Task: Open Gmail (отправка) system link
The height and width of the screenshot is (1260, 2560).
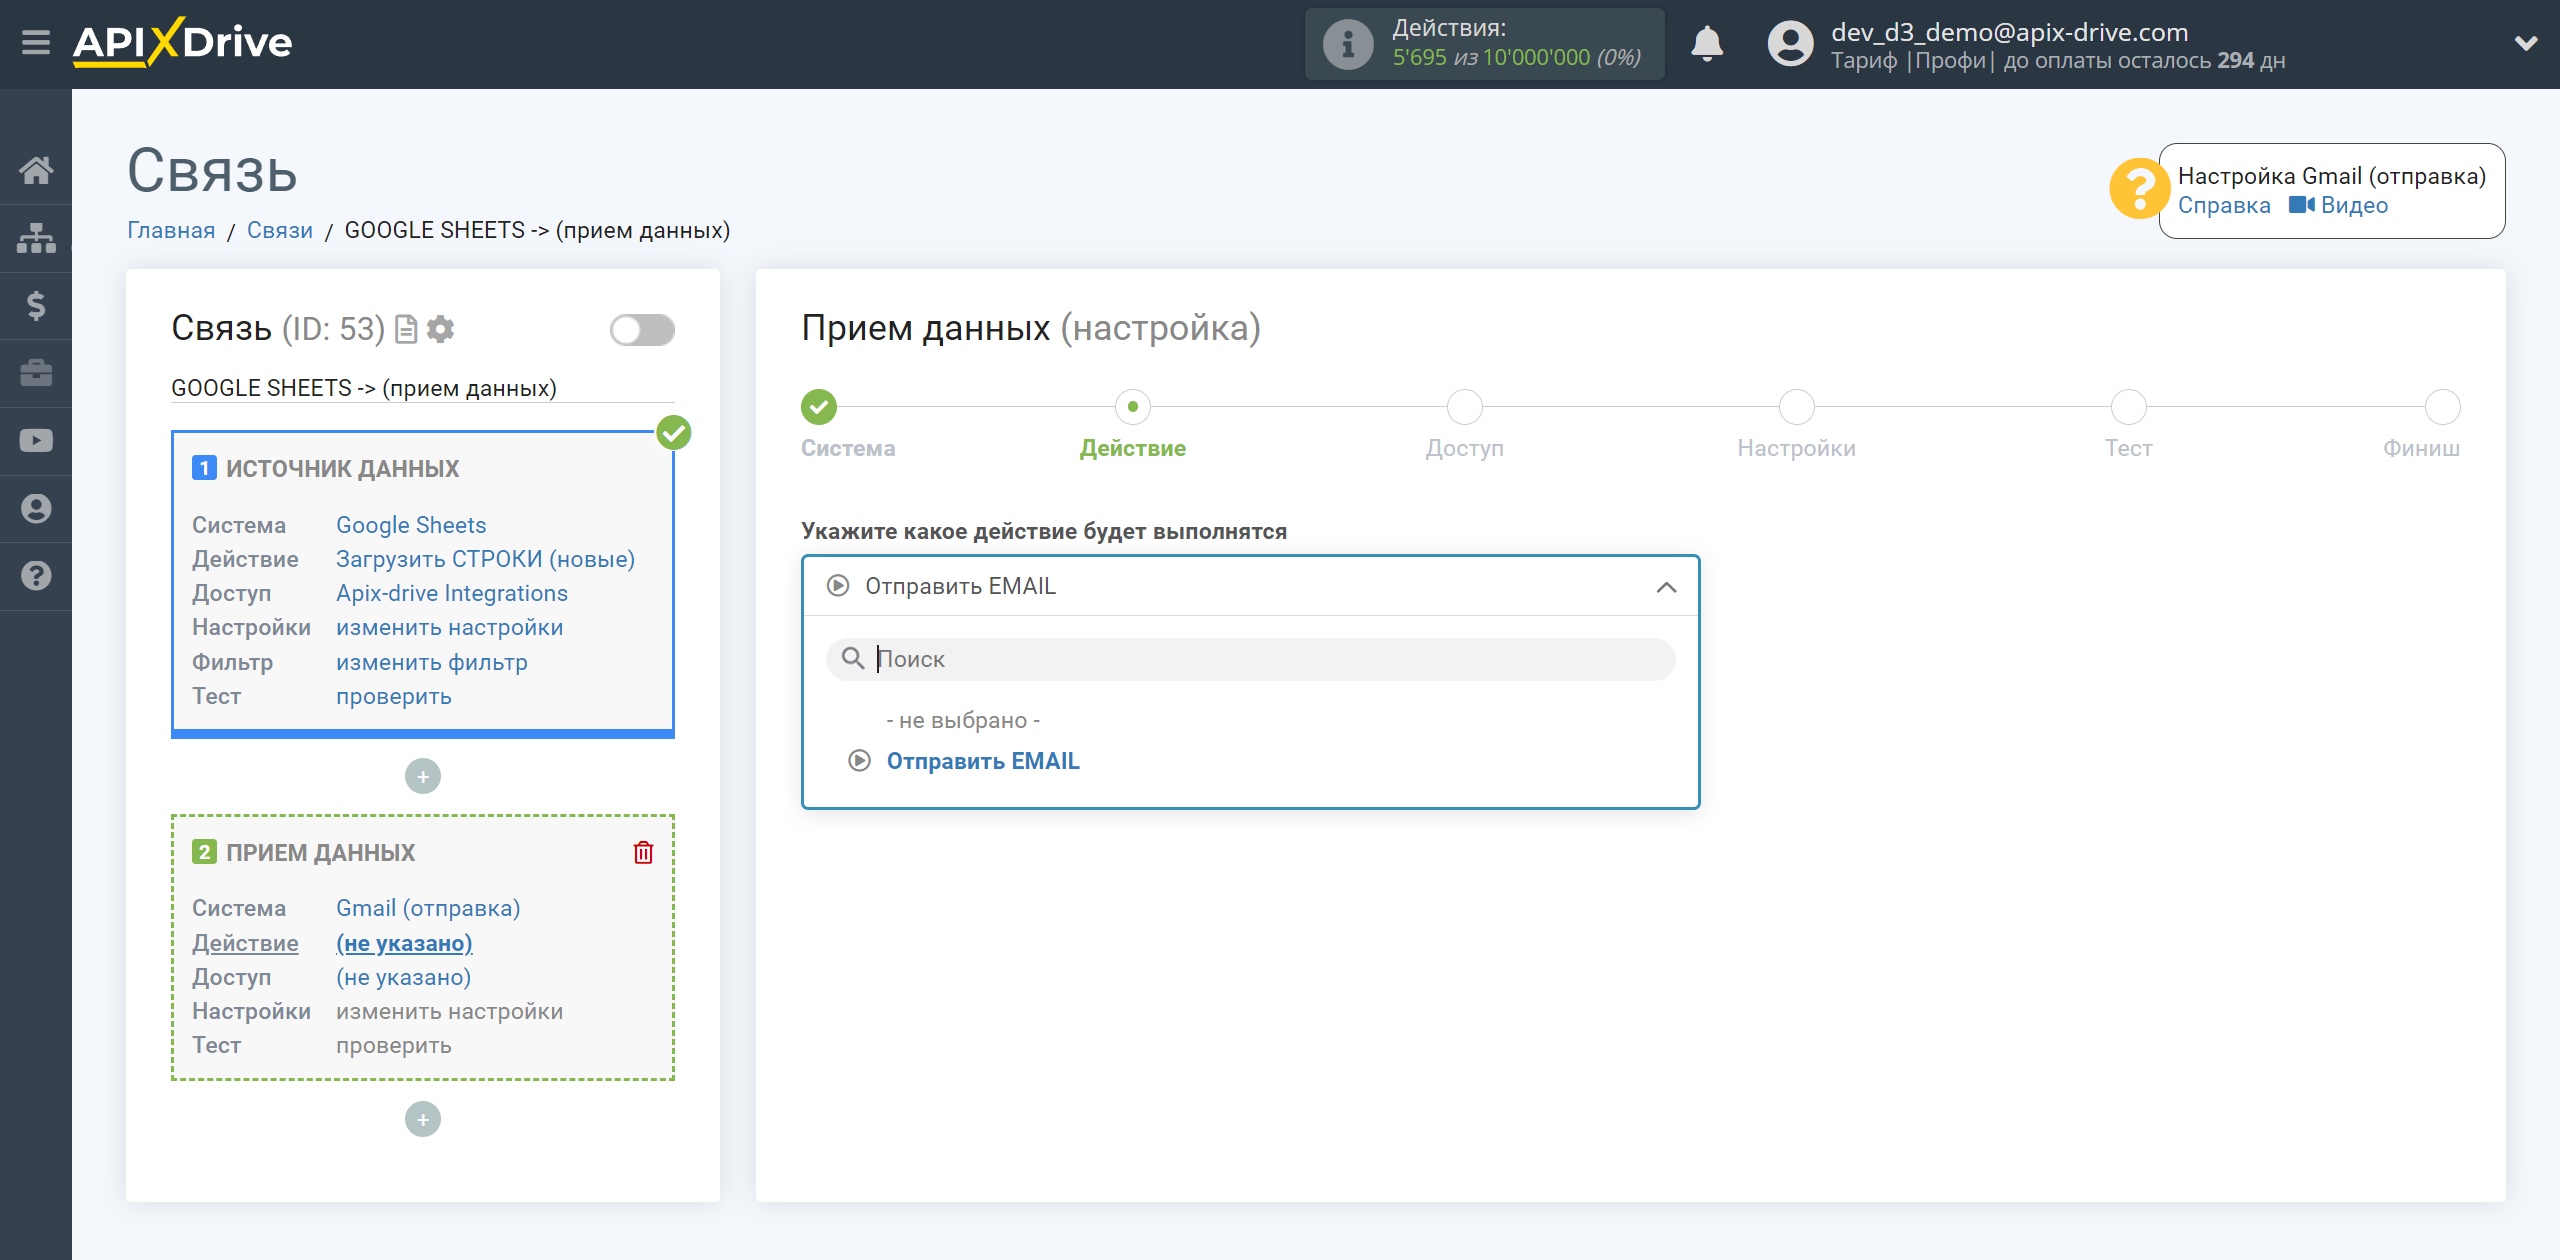Action: coord(428,908)
